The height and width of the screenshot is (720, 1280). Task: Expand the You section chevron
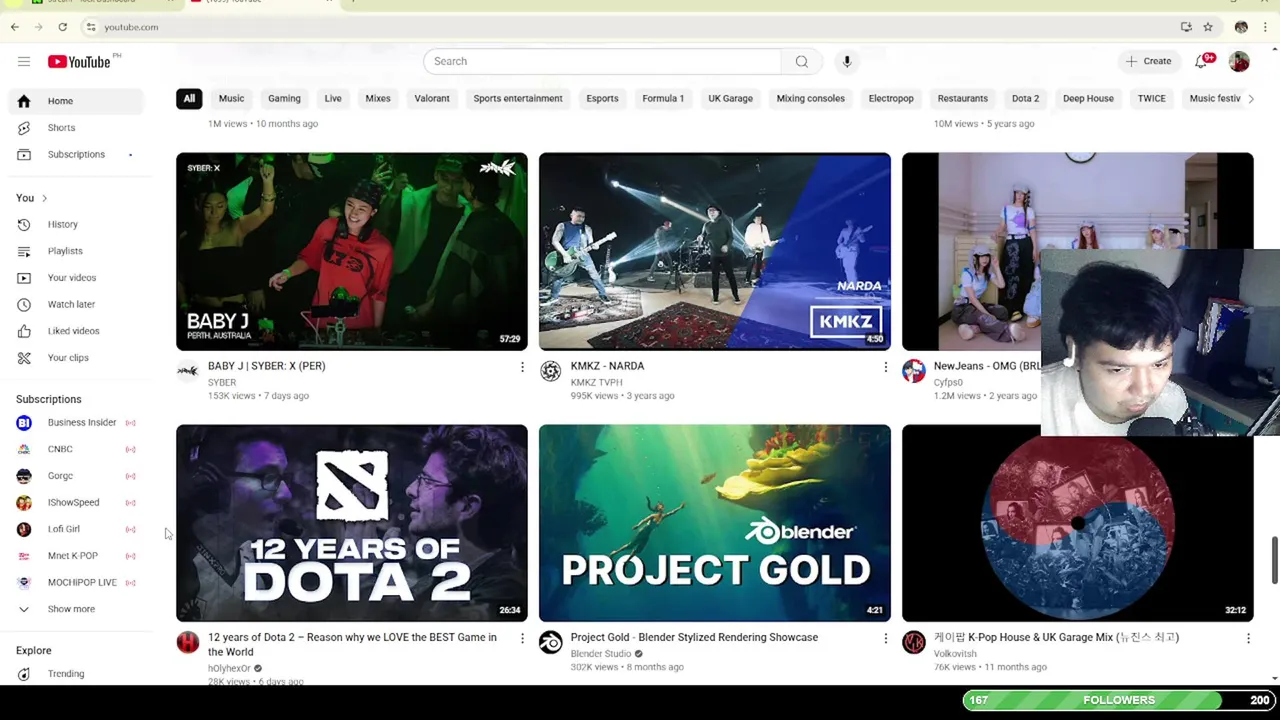(x=44, y=198)
